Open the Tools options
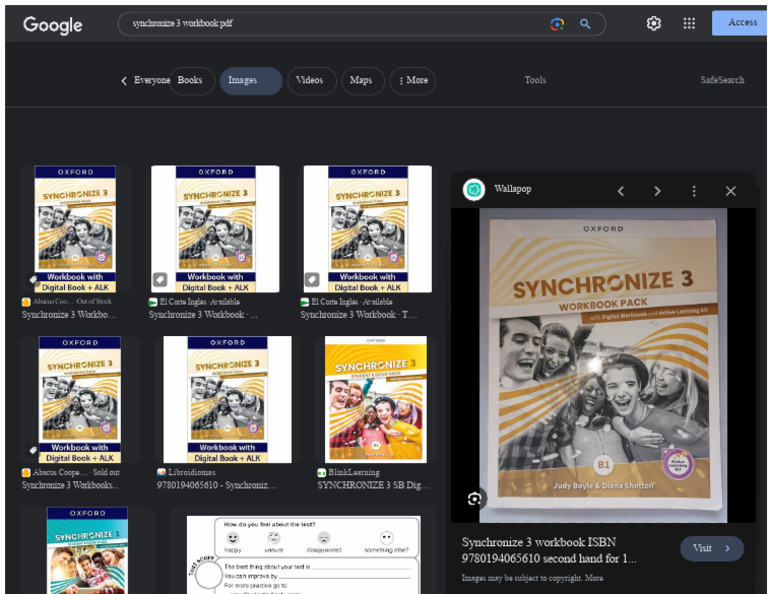The width and height of the screenshot is (768, 594). pos(535,80)
